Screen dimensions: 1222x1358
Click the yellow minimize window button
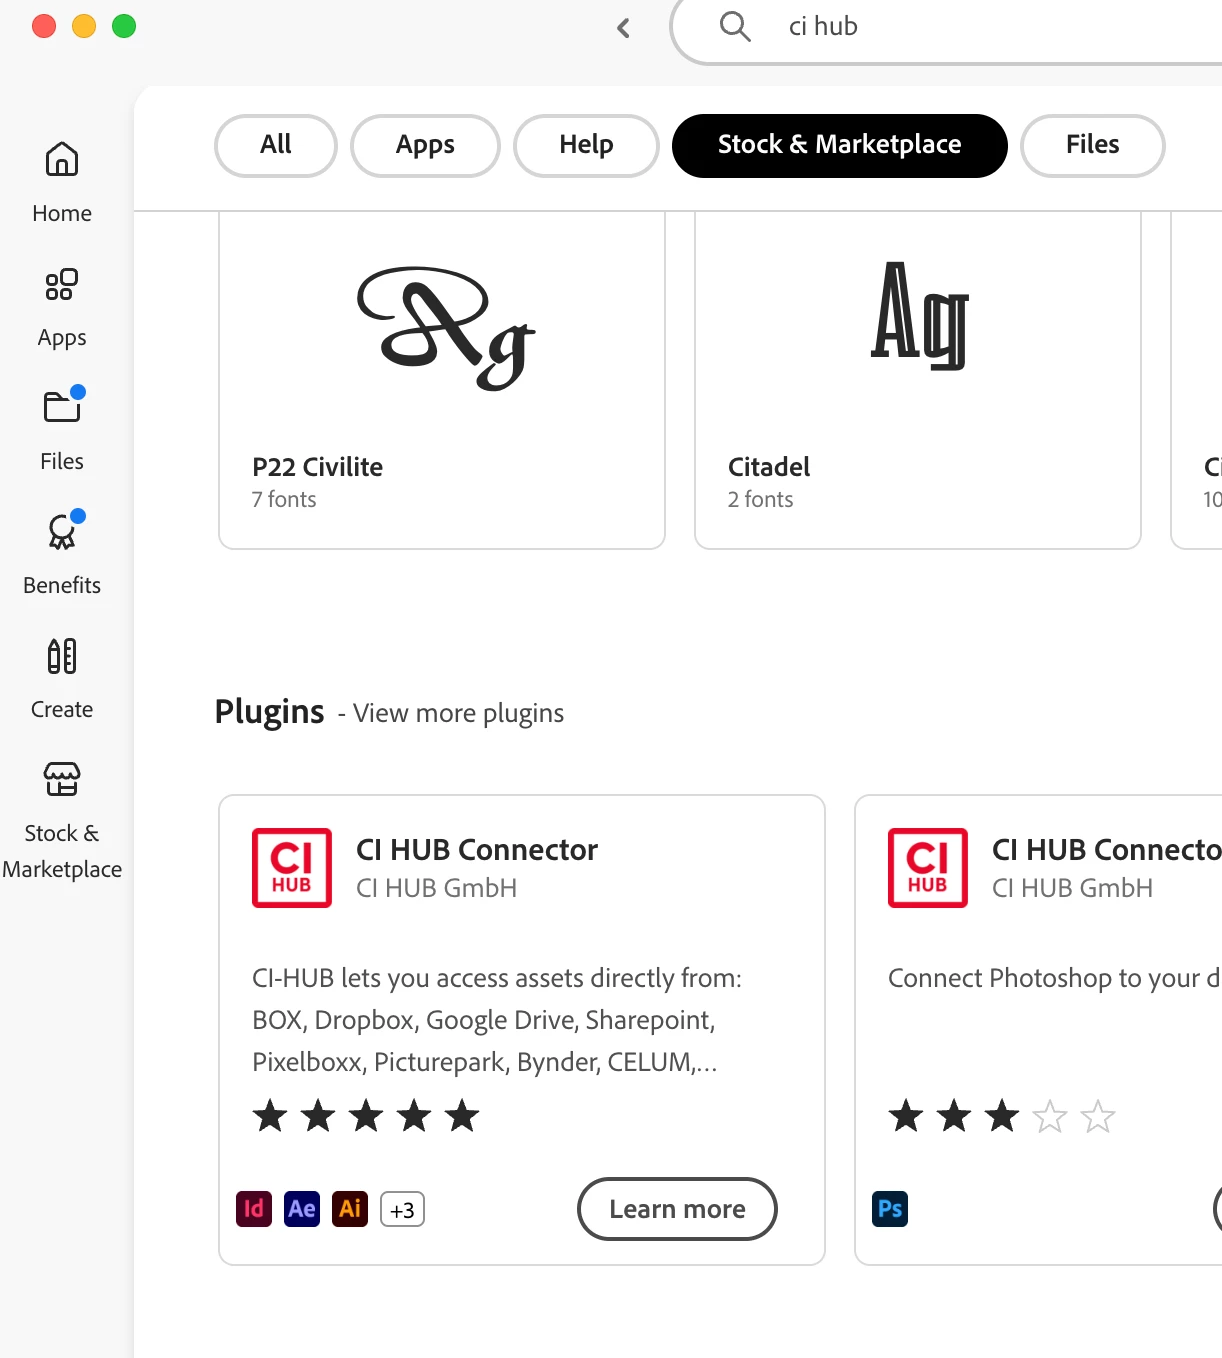click(84, 26)
